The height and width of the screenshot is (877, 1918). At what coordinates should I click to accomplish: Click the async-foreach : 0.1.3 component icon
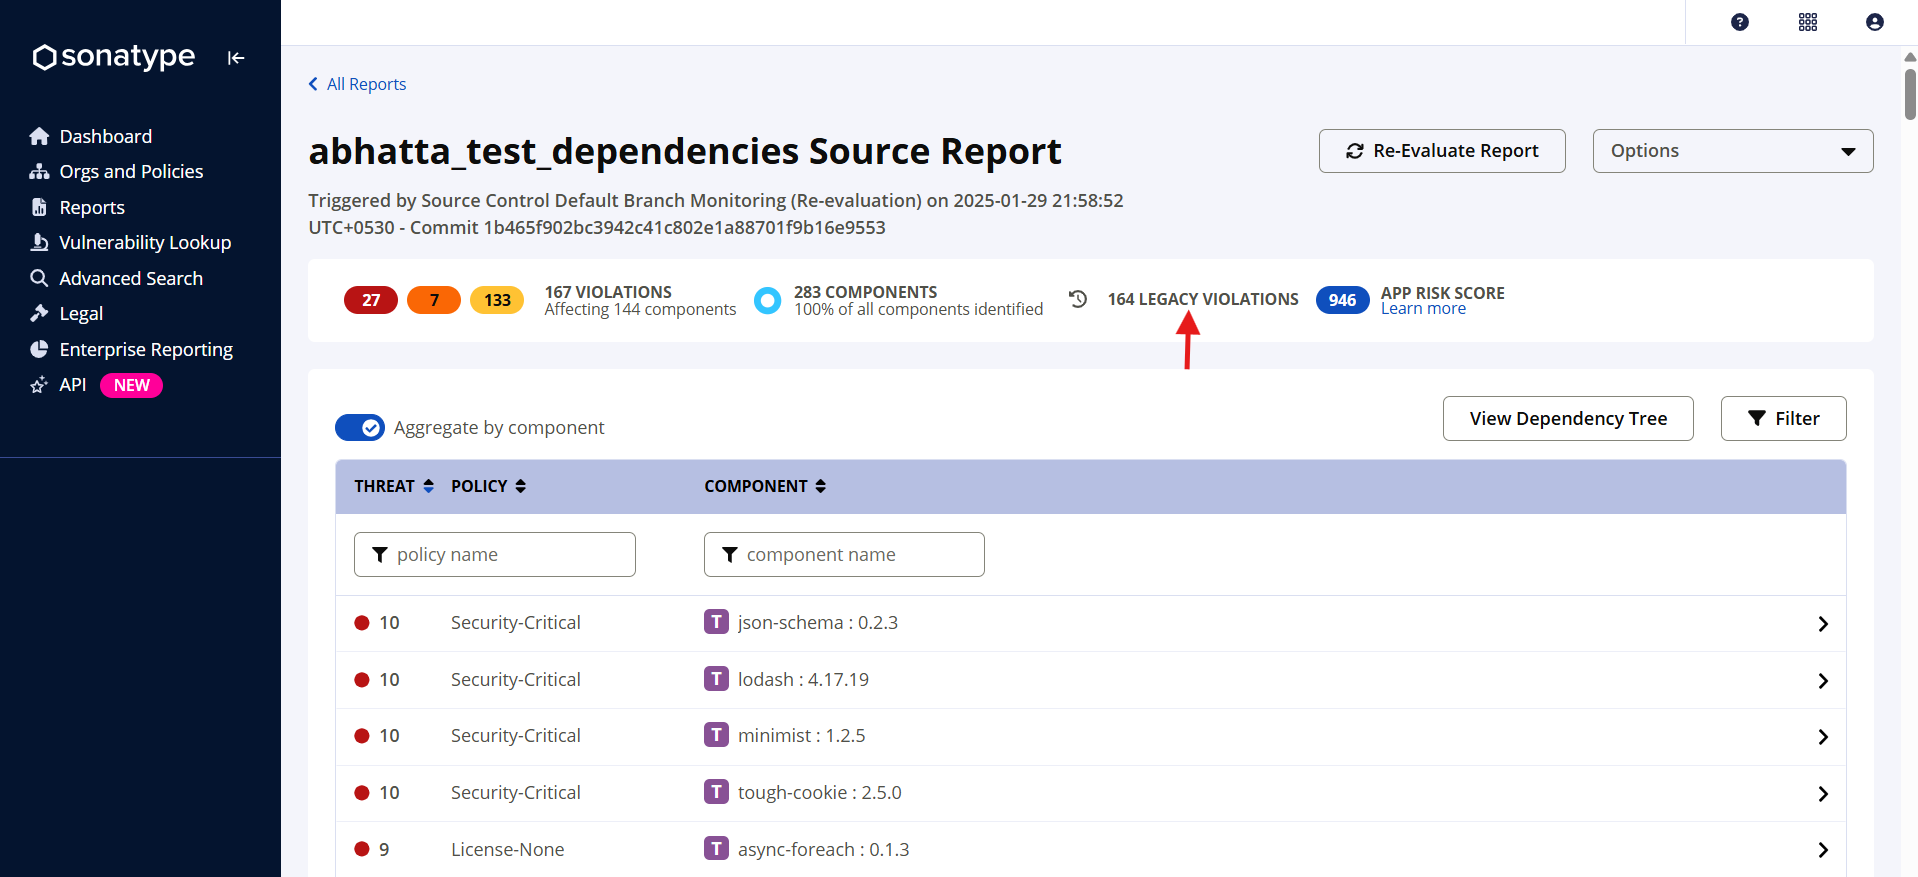click(716, 849)
